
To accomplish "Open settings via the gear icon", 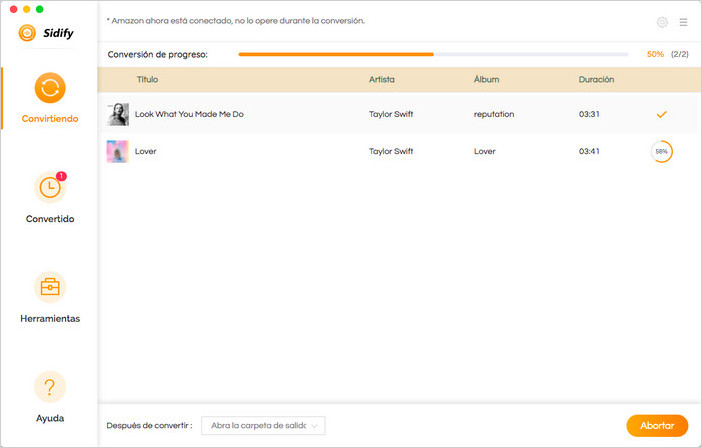I will tap(662, 22).
